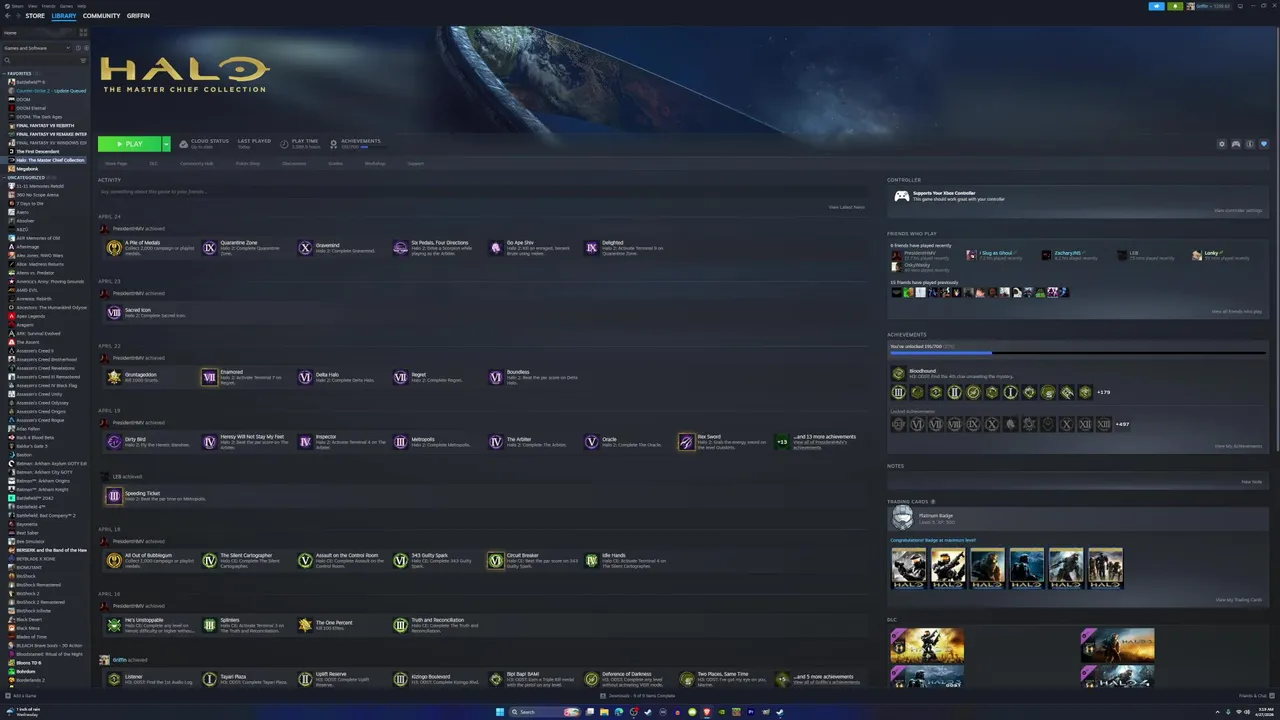This screenshot has width=1280, height=720.
Task: Click the Play Time clock icon
Action: click(285, 144)
